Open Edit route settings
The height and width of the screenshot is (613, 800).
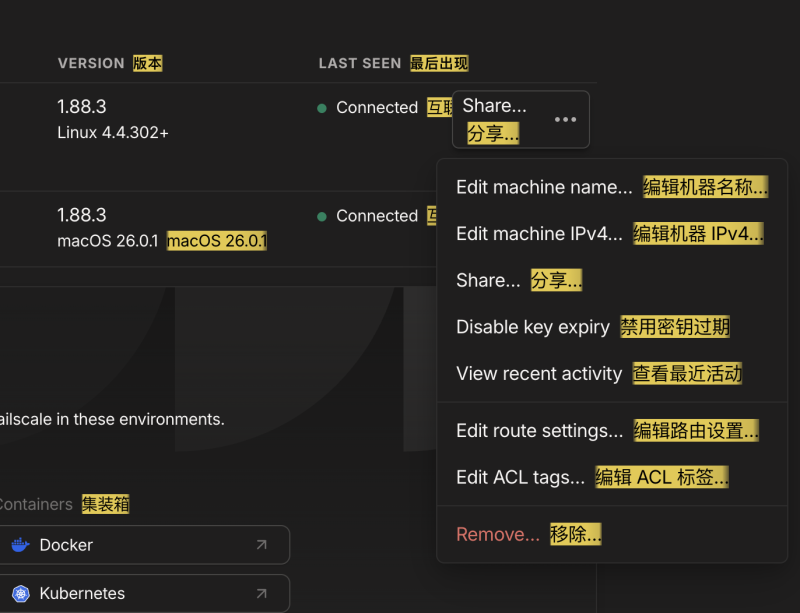coord(539,431)
